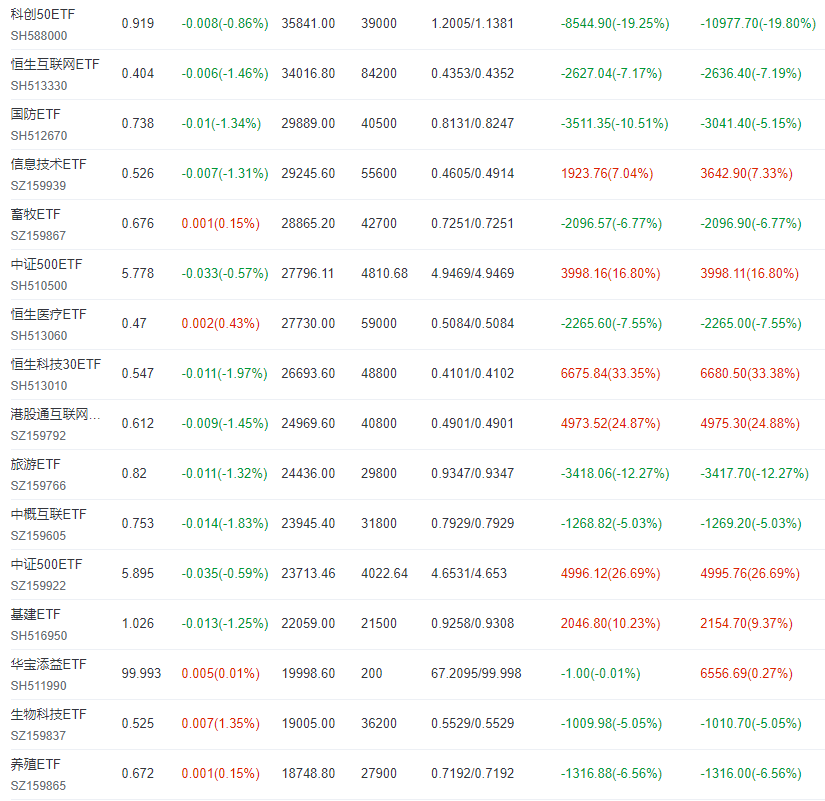
Task: Select code SH512670
Action: pos(39,136)
